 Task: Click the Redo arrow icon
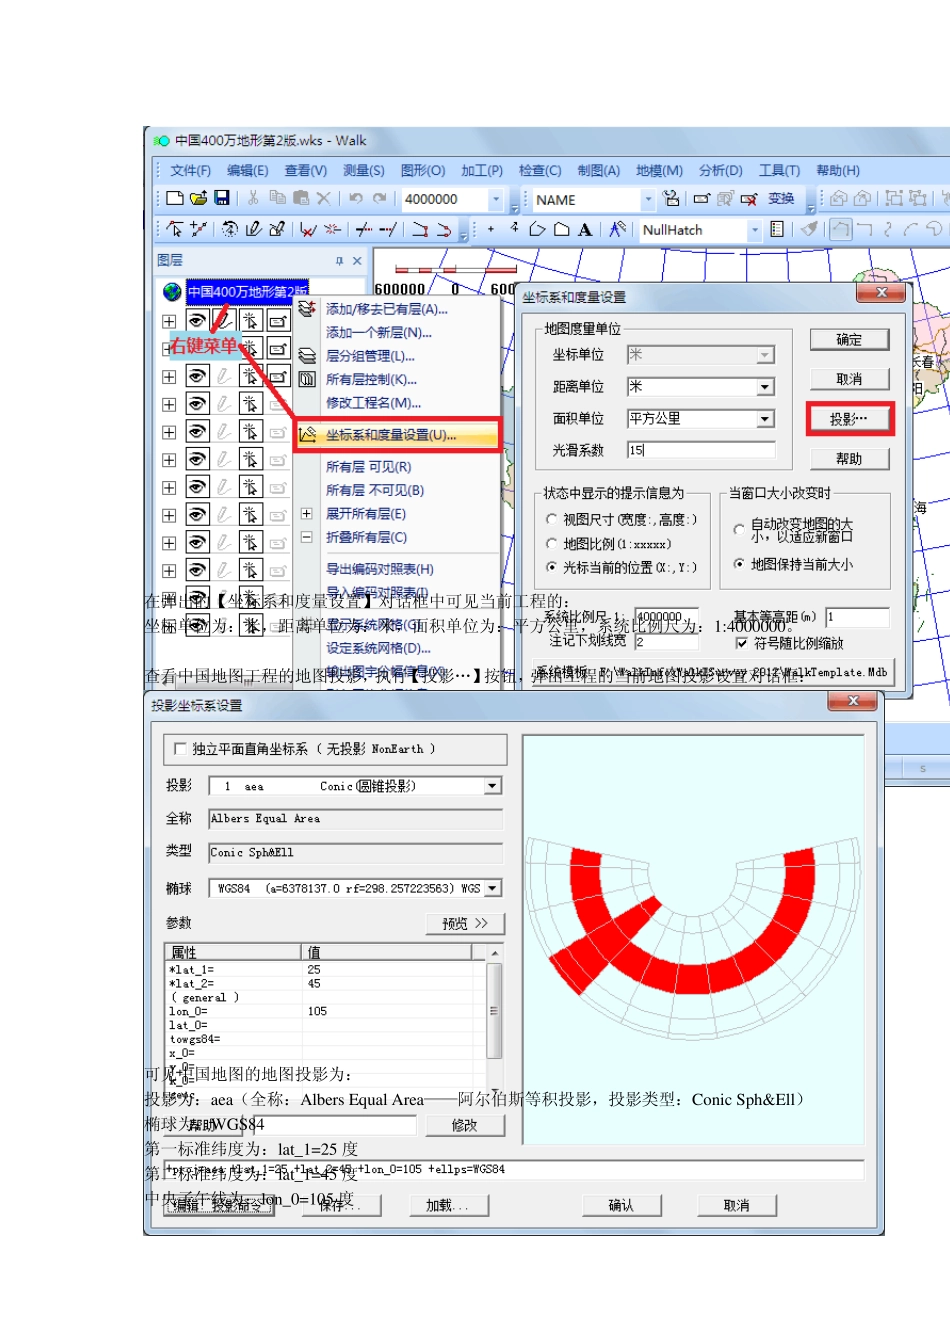(x=379, y=199)
